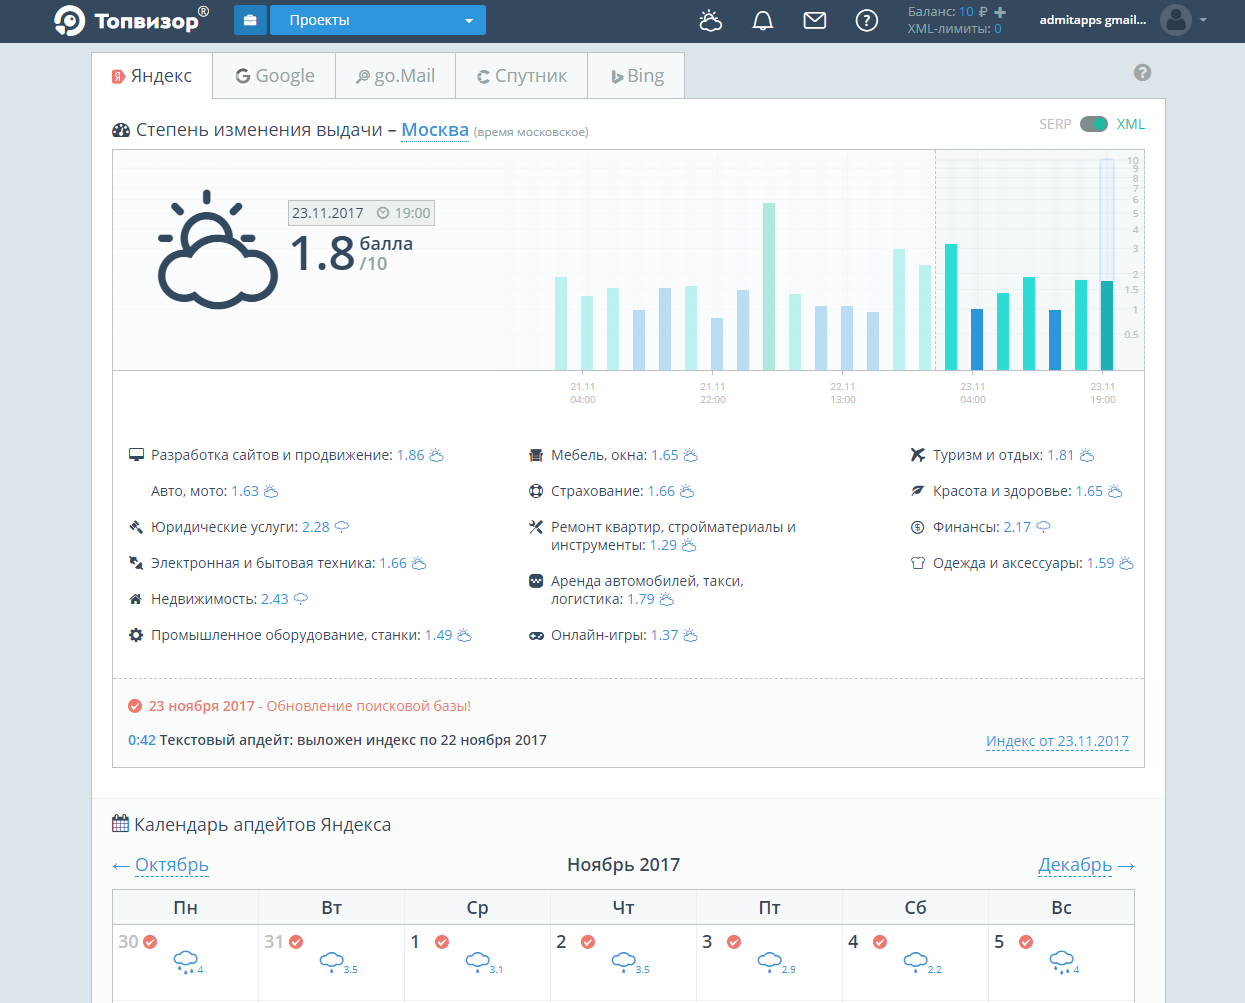Click the tallest bar in the chart

click(769, 286)
